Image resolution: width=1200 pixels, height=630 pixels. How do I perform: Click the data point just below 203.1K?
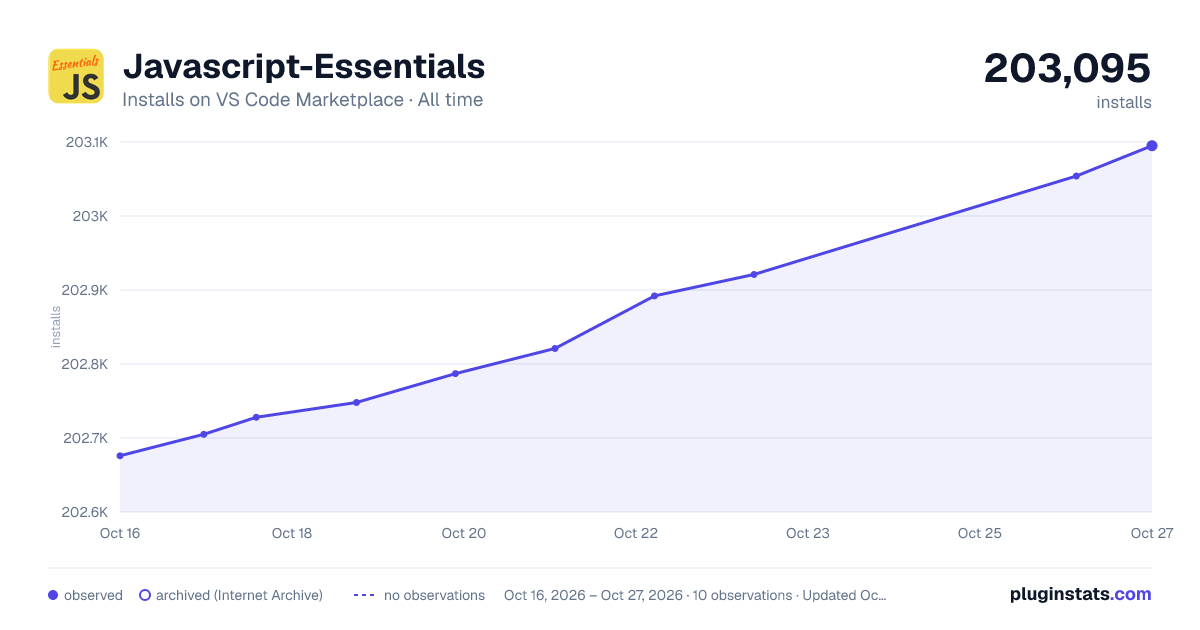point(1076,176)
